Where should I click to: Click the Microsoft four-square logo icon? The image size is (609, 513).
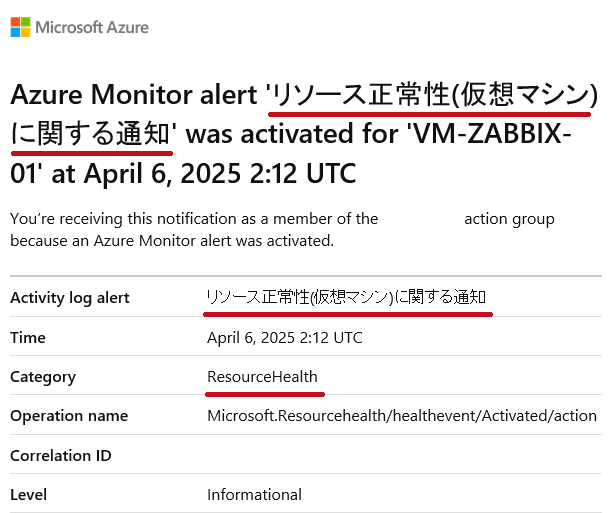coord(21,27)
